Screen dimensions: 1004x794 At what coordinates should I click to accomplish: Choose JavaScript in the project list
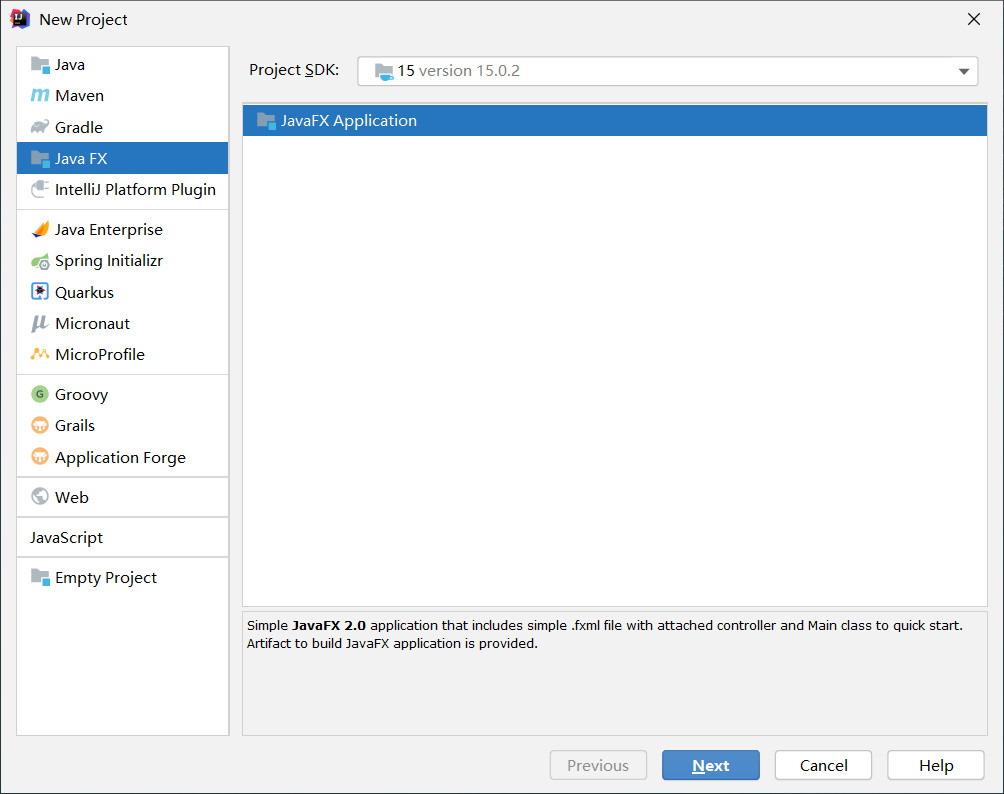(67, 538)
